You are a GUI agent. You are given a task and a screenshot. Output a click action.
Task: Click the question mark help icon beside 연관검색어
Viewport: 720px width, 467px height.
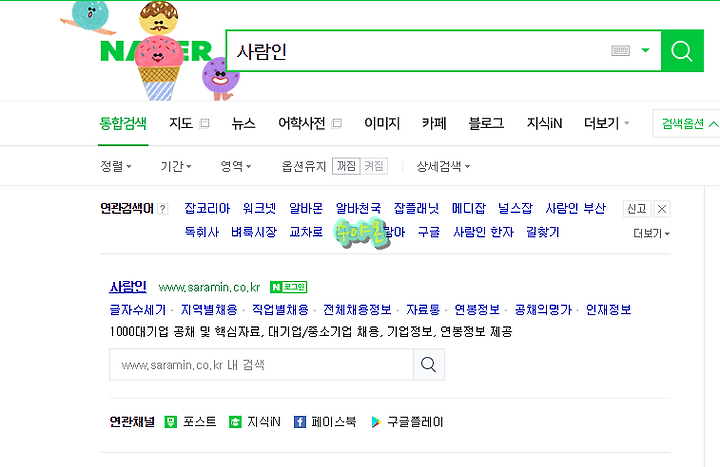163,209
